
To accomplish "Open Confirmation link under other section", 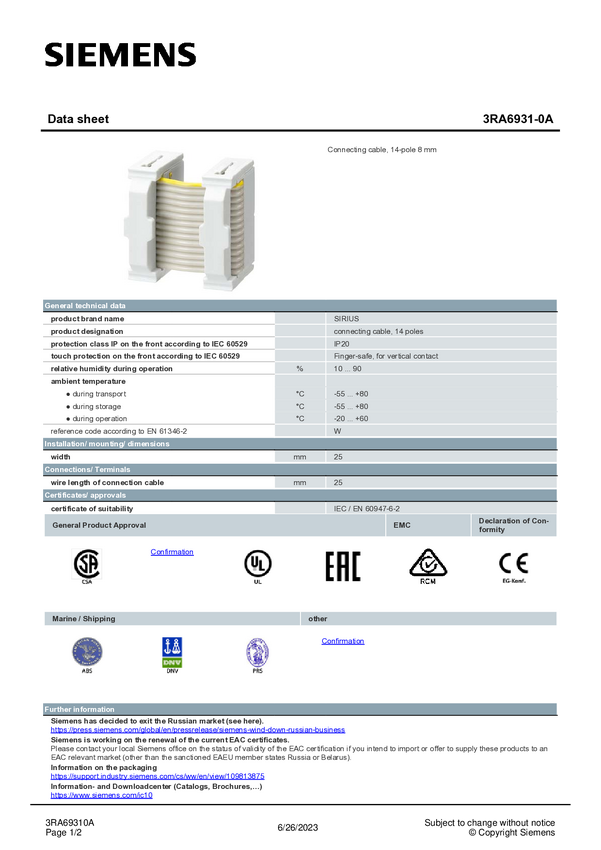I will [342, 641].
